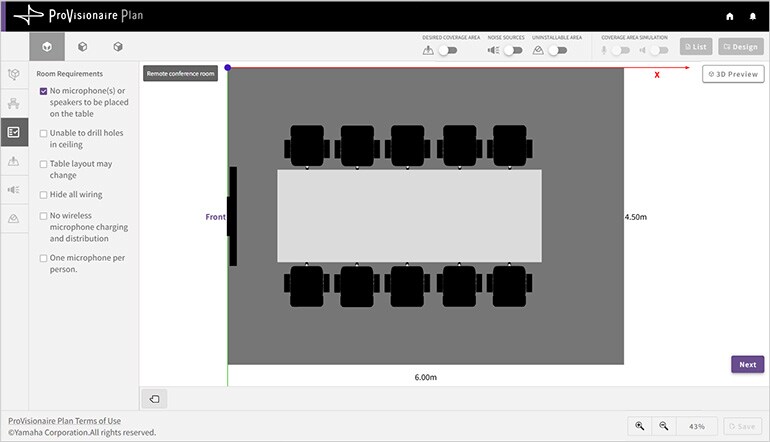
Task: Enable 'Hide all wiring' checkbox
Action: point(43,195)
